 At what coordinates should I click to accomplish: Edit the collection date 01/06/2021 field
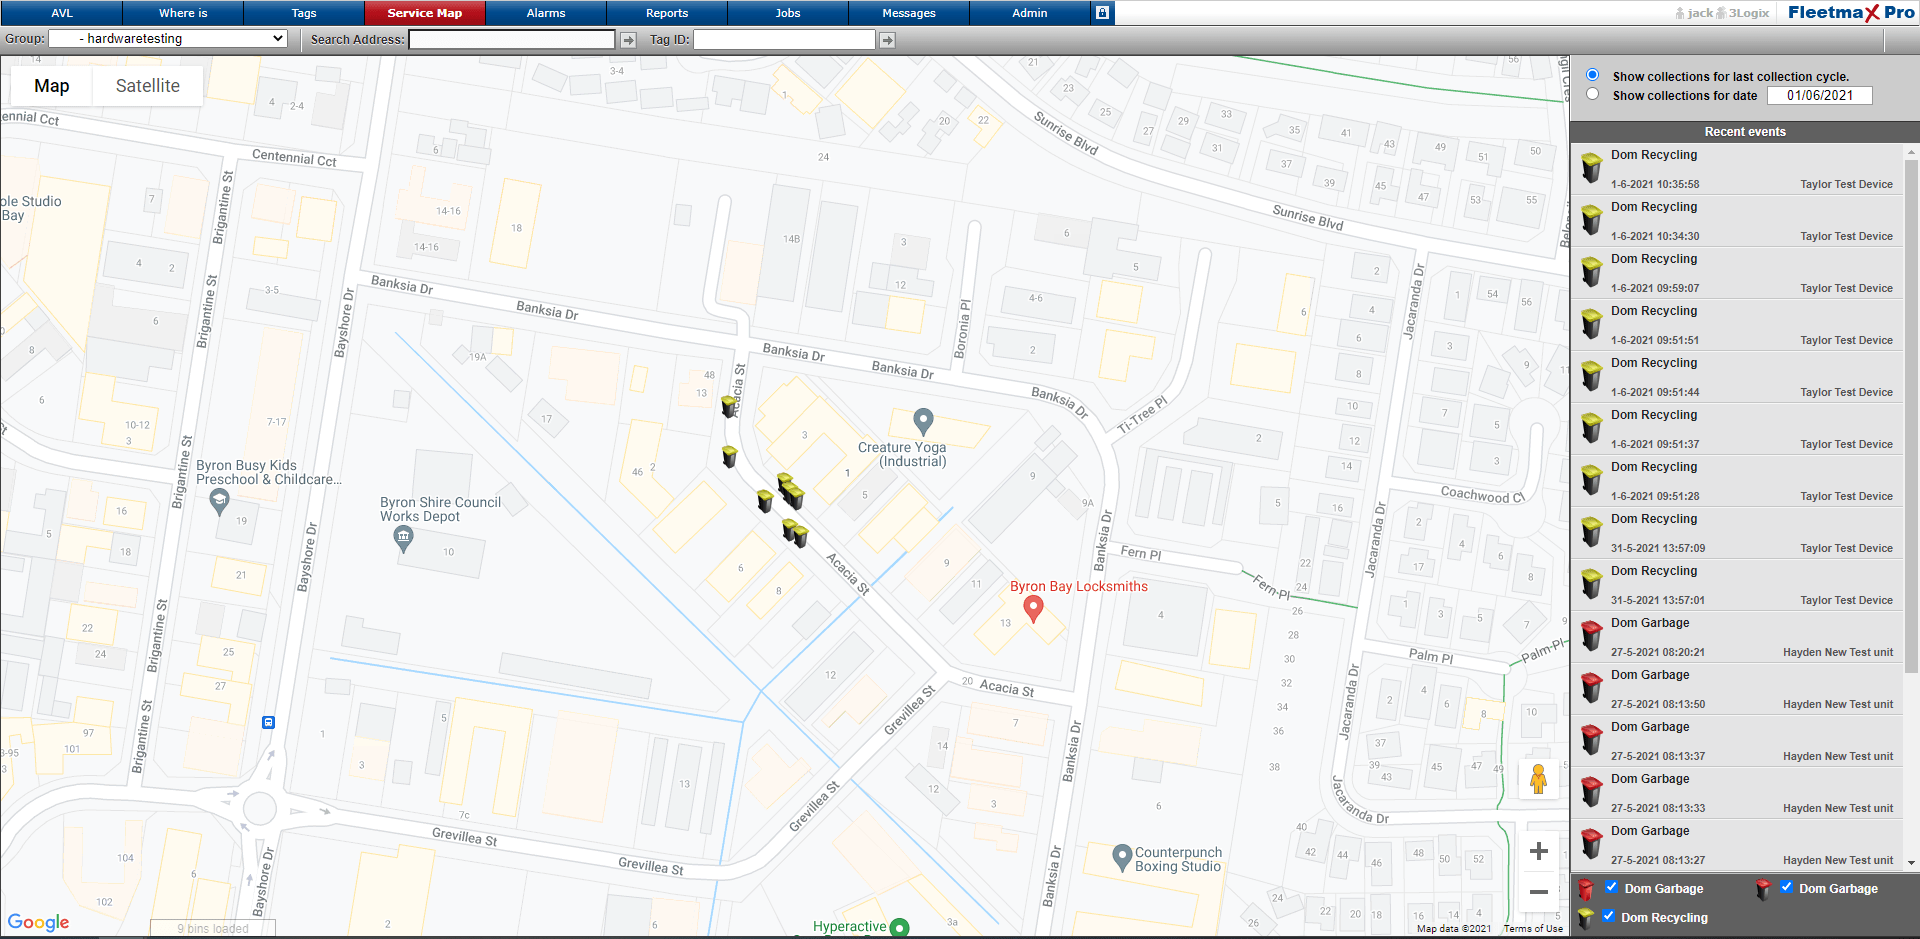click(x=1820, y=95)
